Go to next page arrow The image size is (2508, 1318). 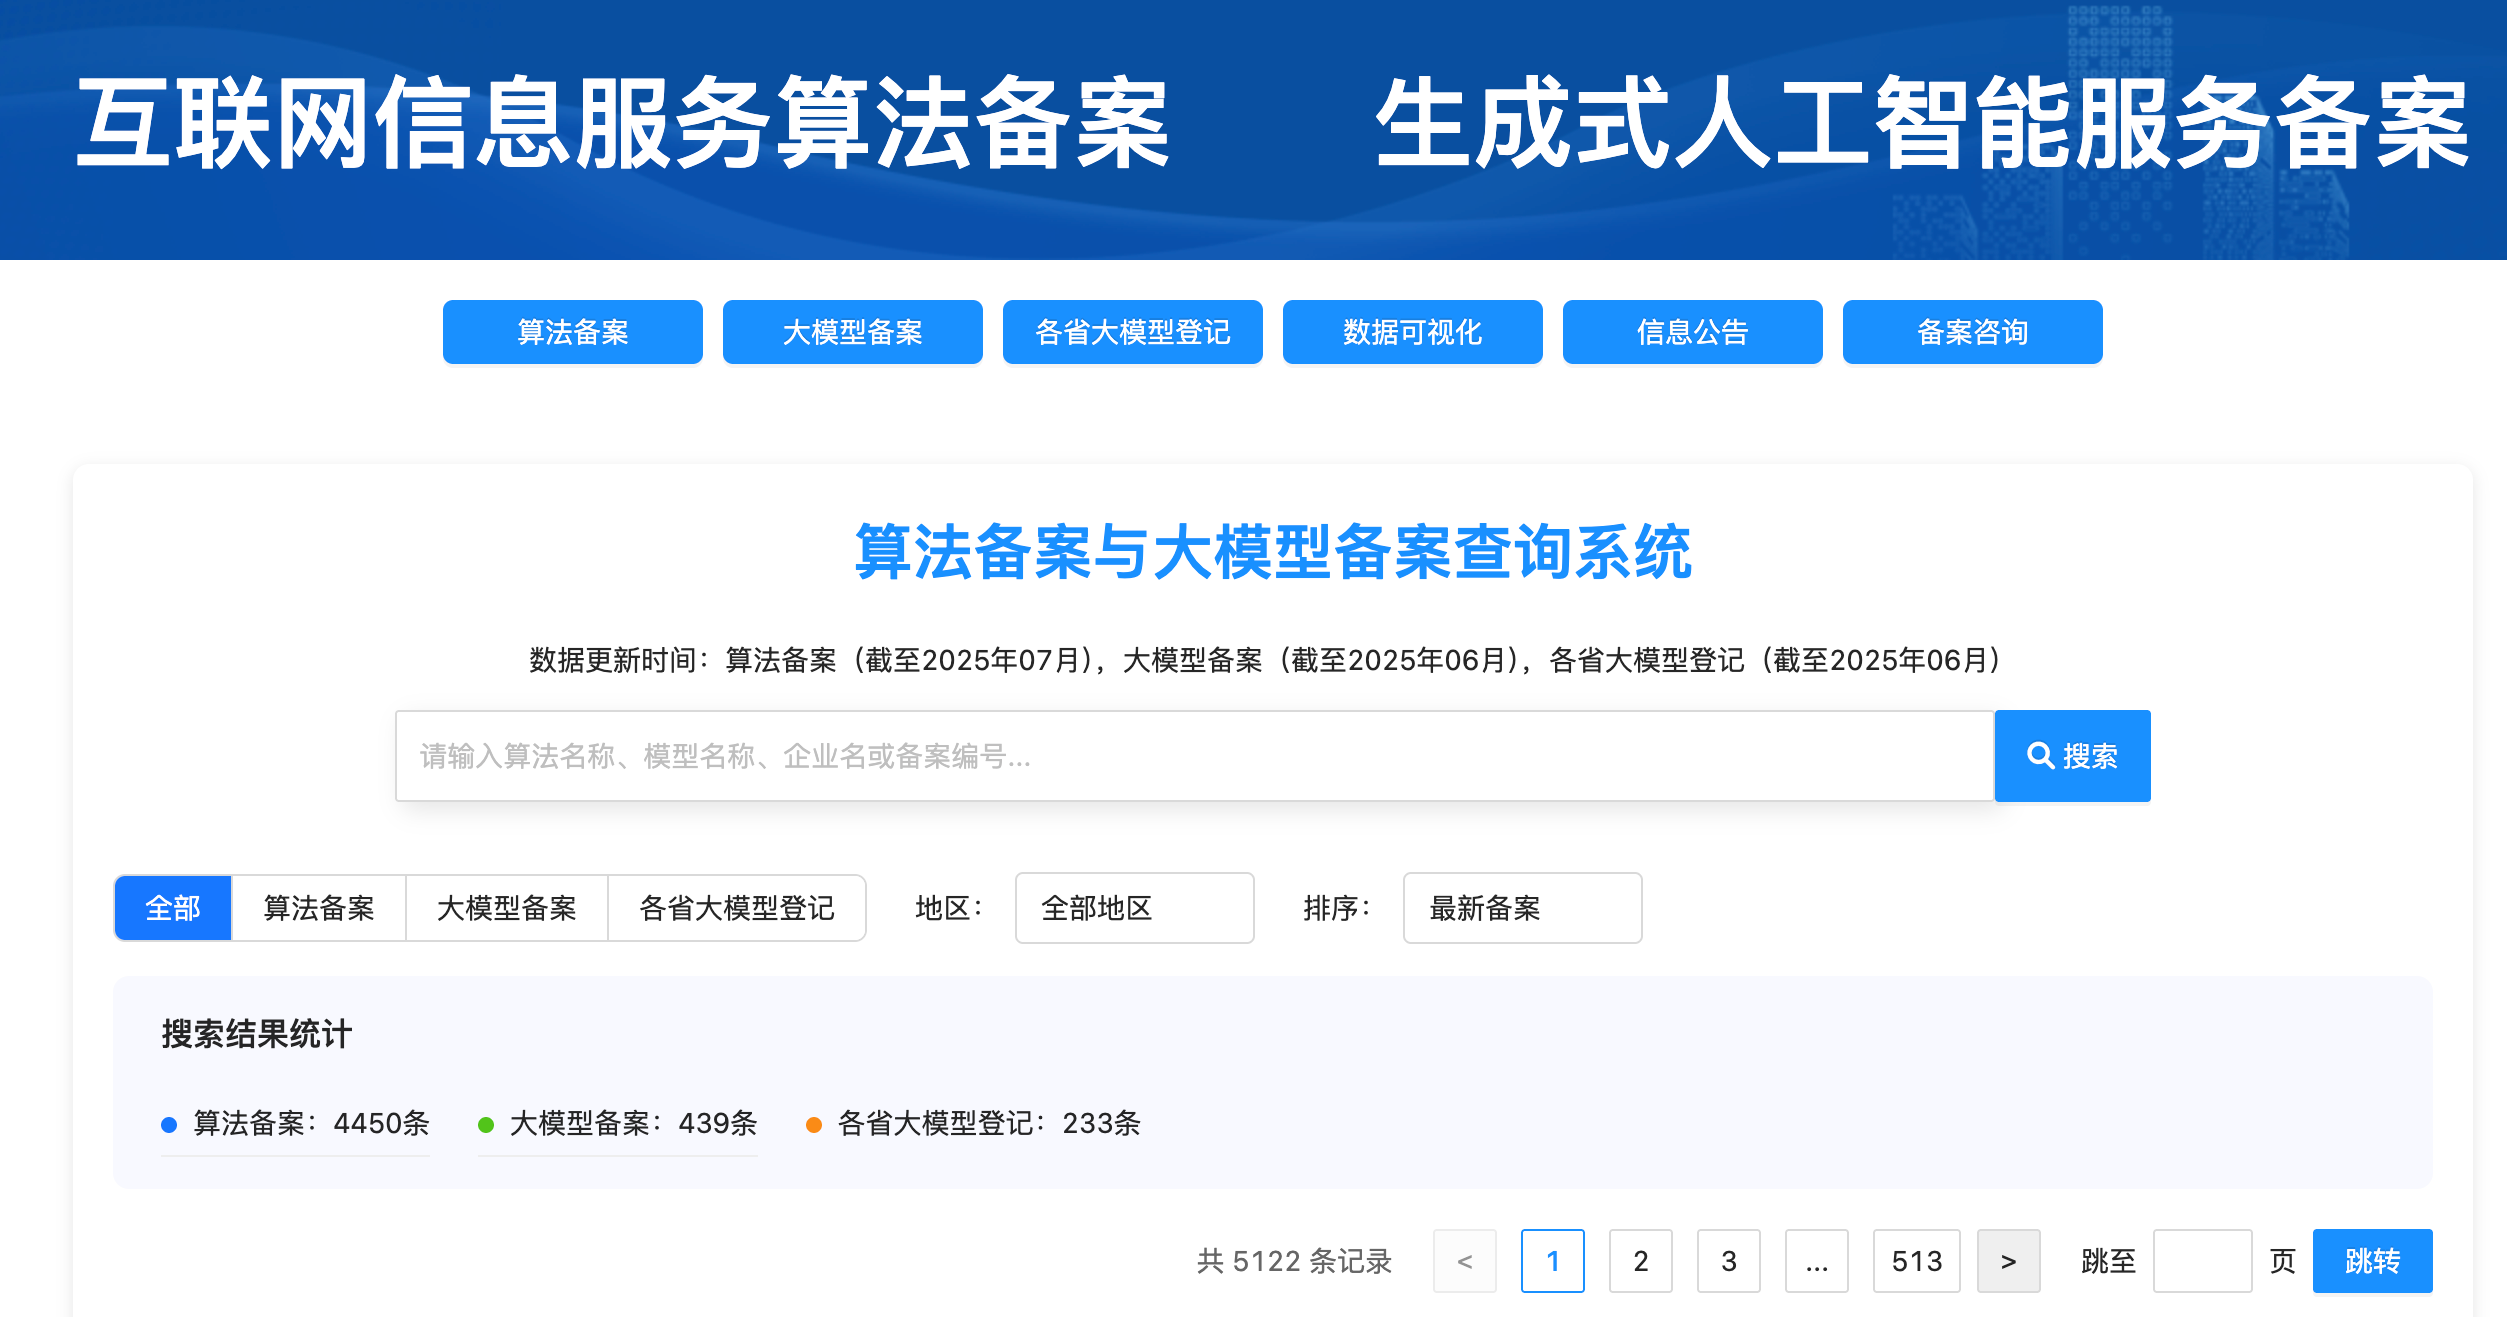2008,1261
